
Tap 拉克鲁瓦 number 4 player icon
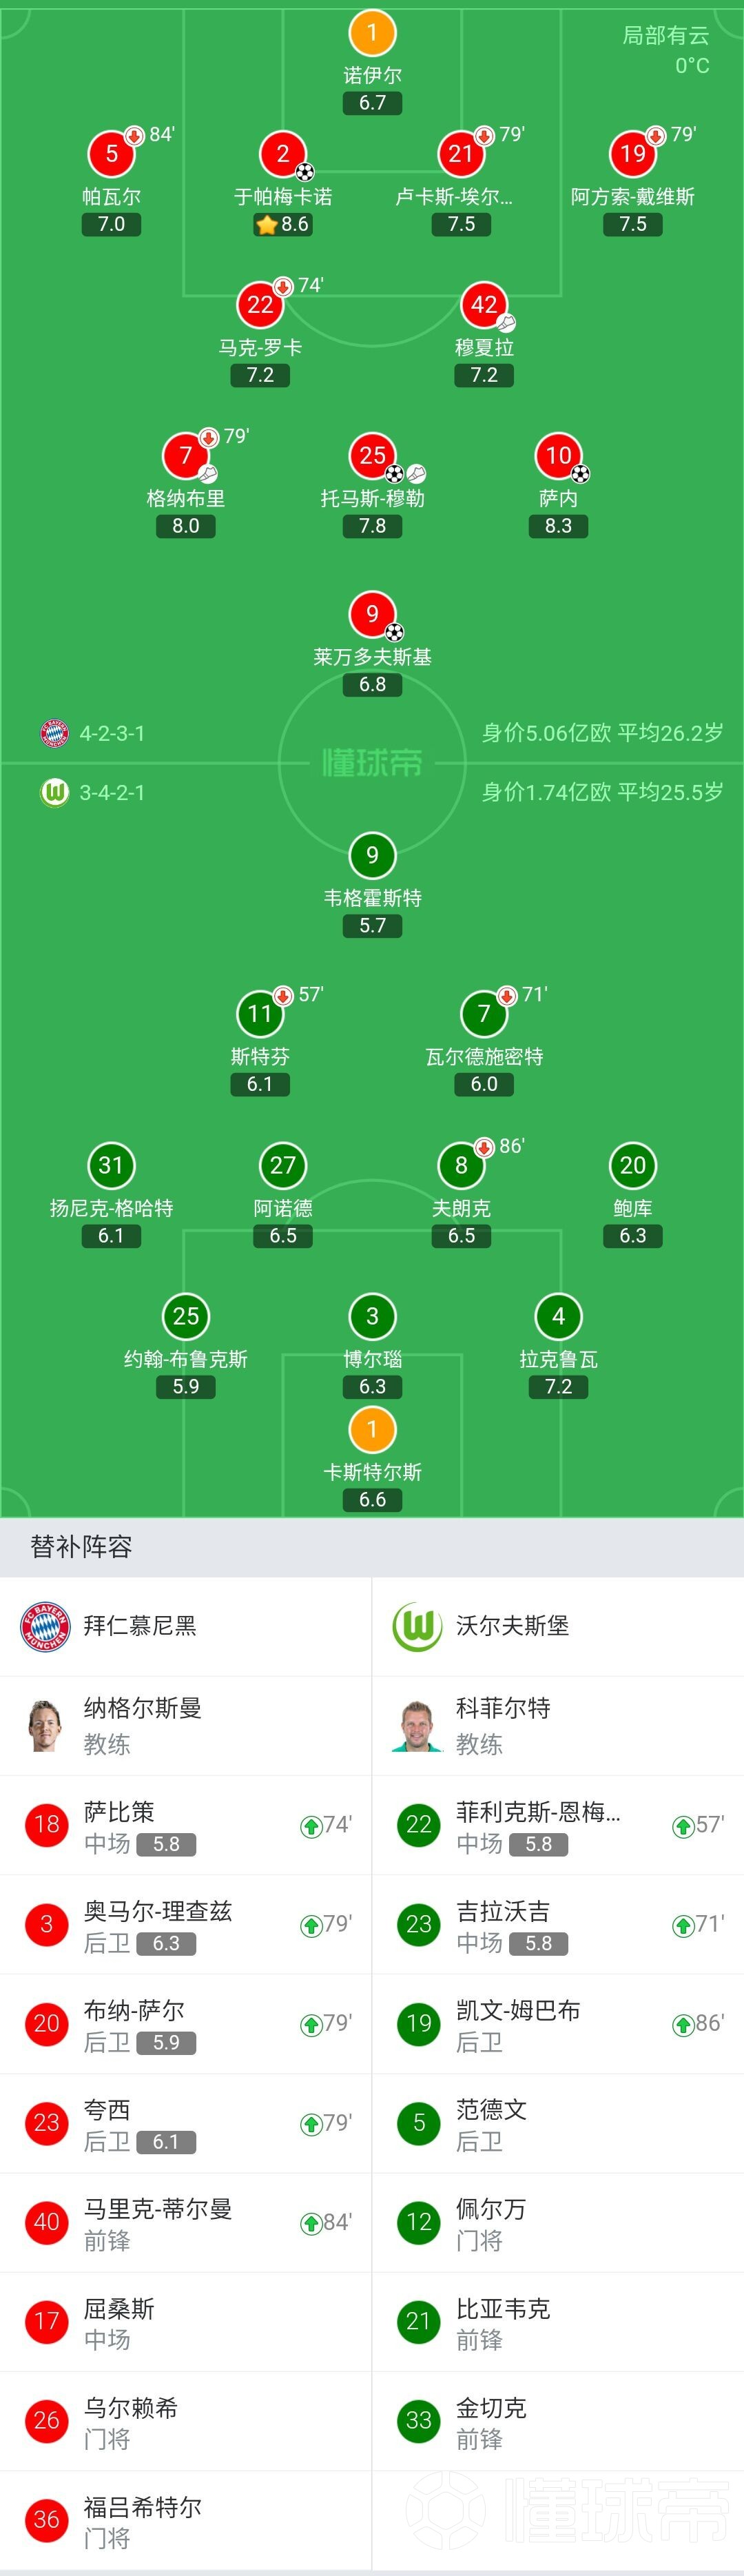coord(558,1317)
